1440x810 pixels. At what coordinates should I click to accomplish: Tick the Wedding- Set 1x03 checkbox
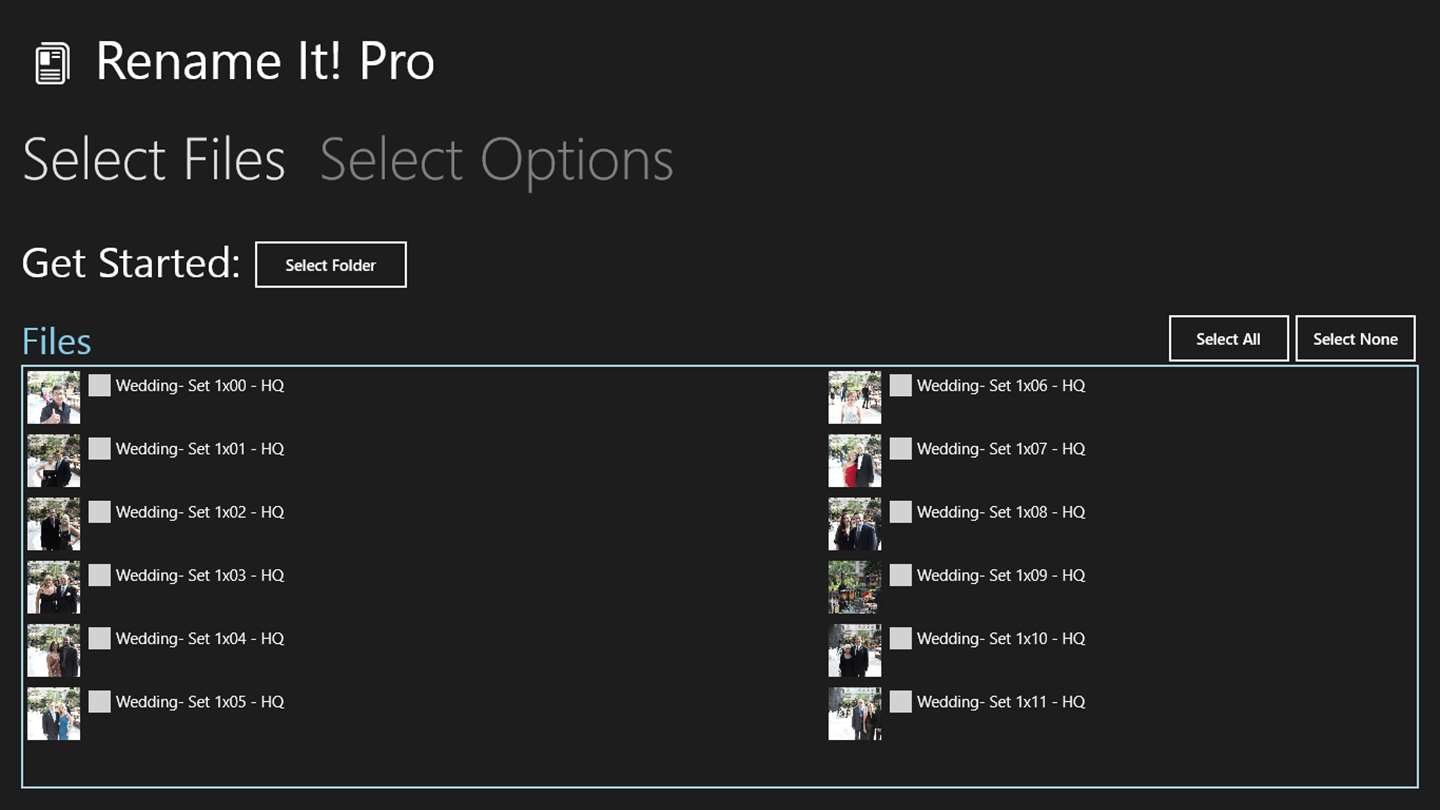click(99, 576)
